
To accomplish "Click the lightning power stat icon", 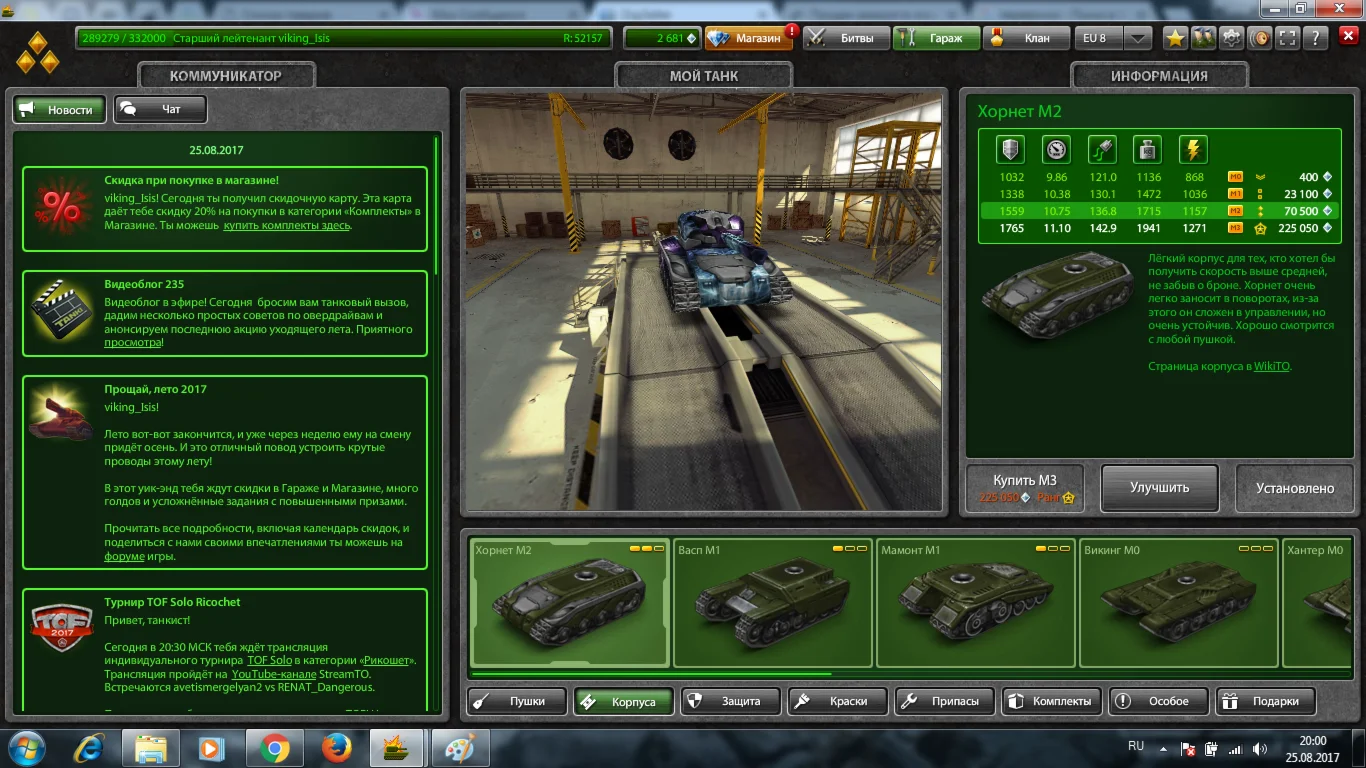I will [x=1193, y=150].
